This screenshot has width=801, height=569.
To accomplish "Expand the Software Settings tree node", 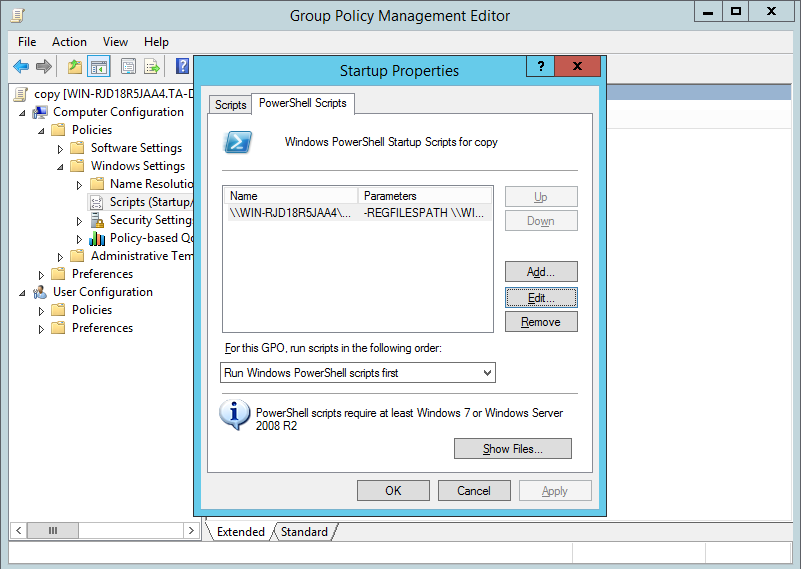I will click(x=61, y=148).
